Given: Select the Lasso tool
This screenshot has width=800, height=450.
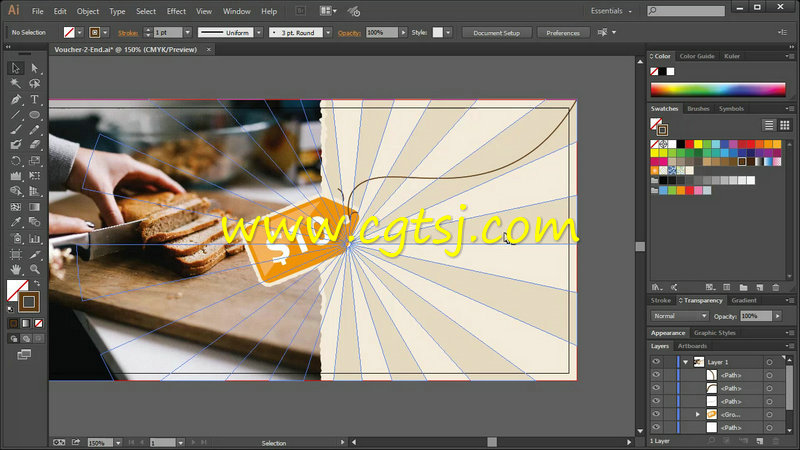Looking at the screenshot, I should pyautogui.click(x=34, y=83).
